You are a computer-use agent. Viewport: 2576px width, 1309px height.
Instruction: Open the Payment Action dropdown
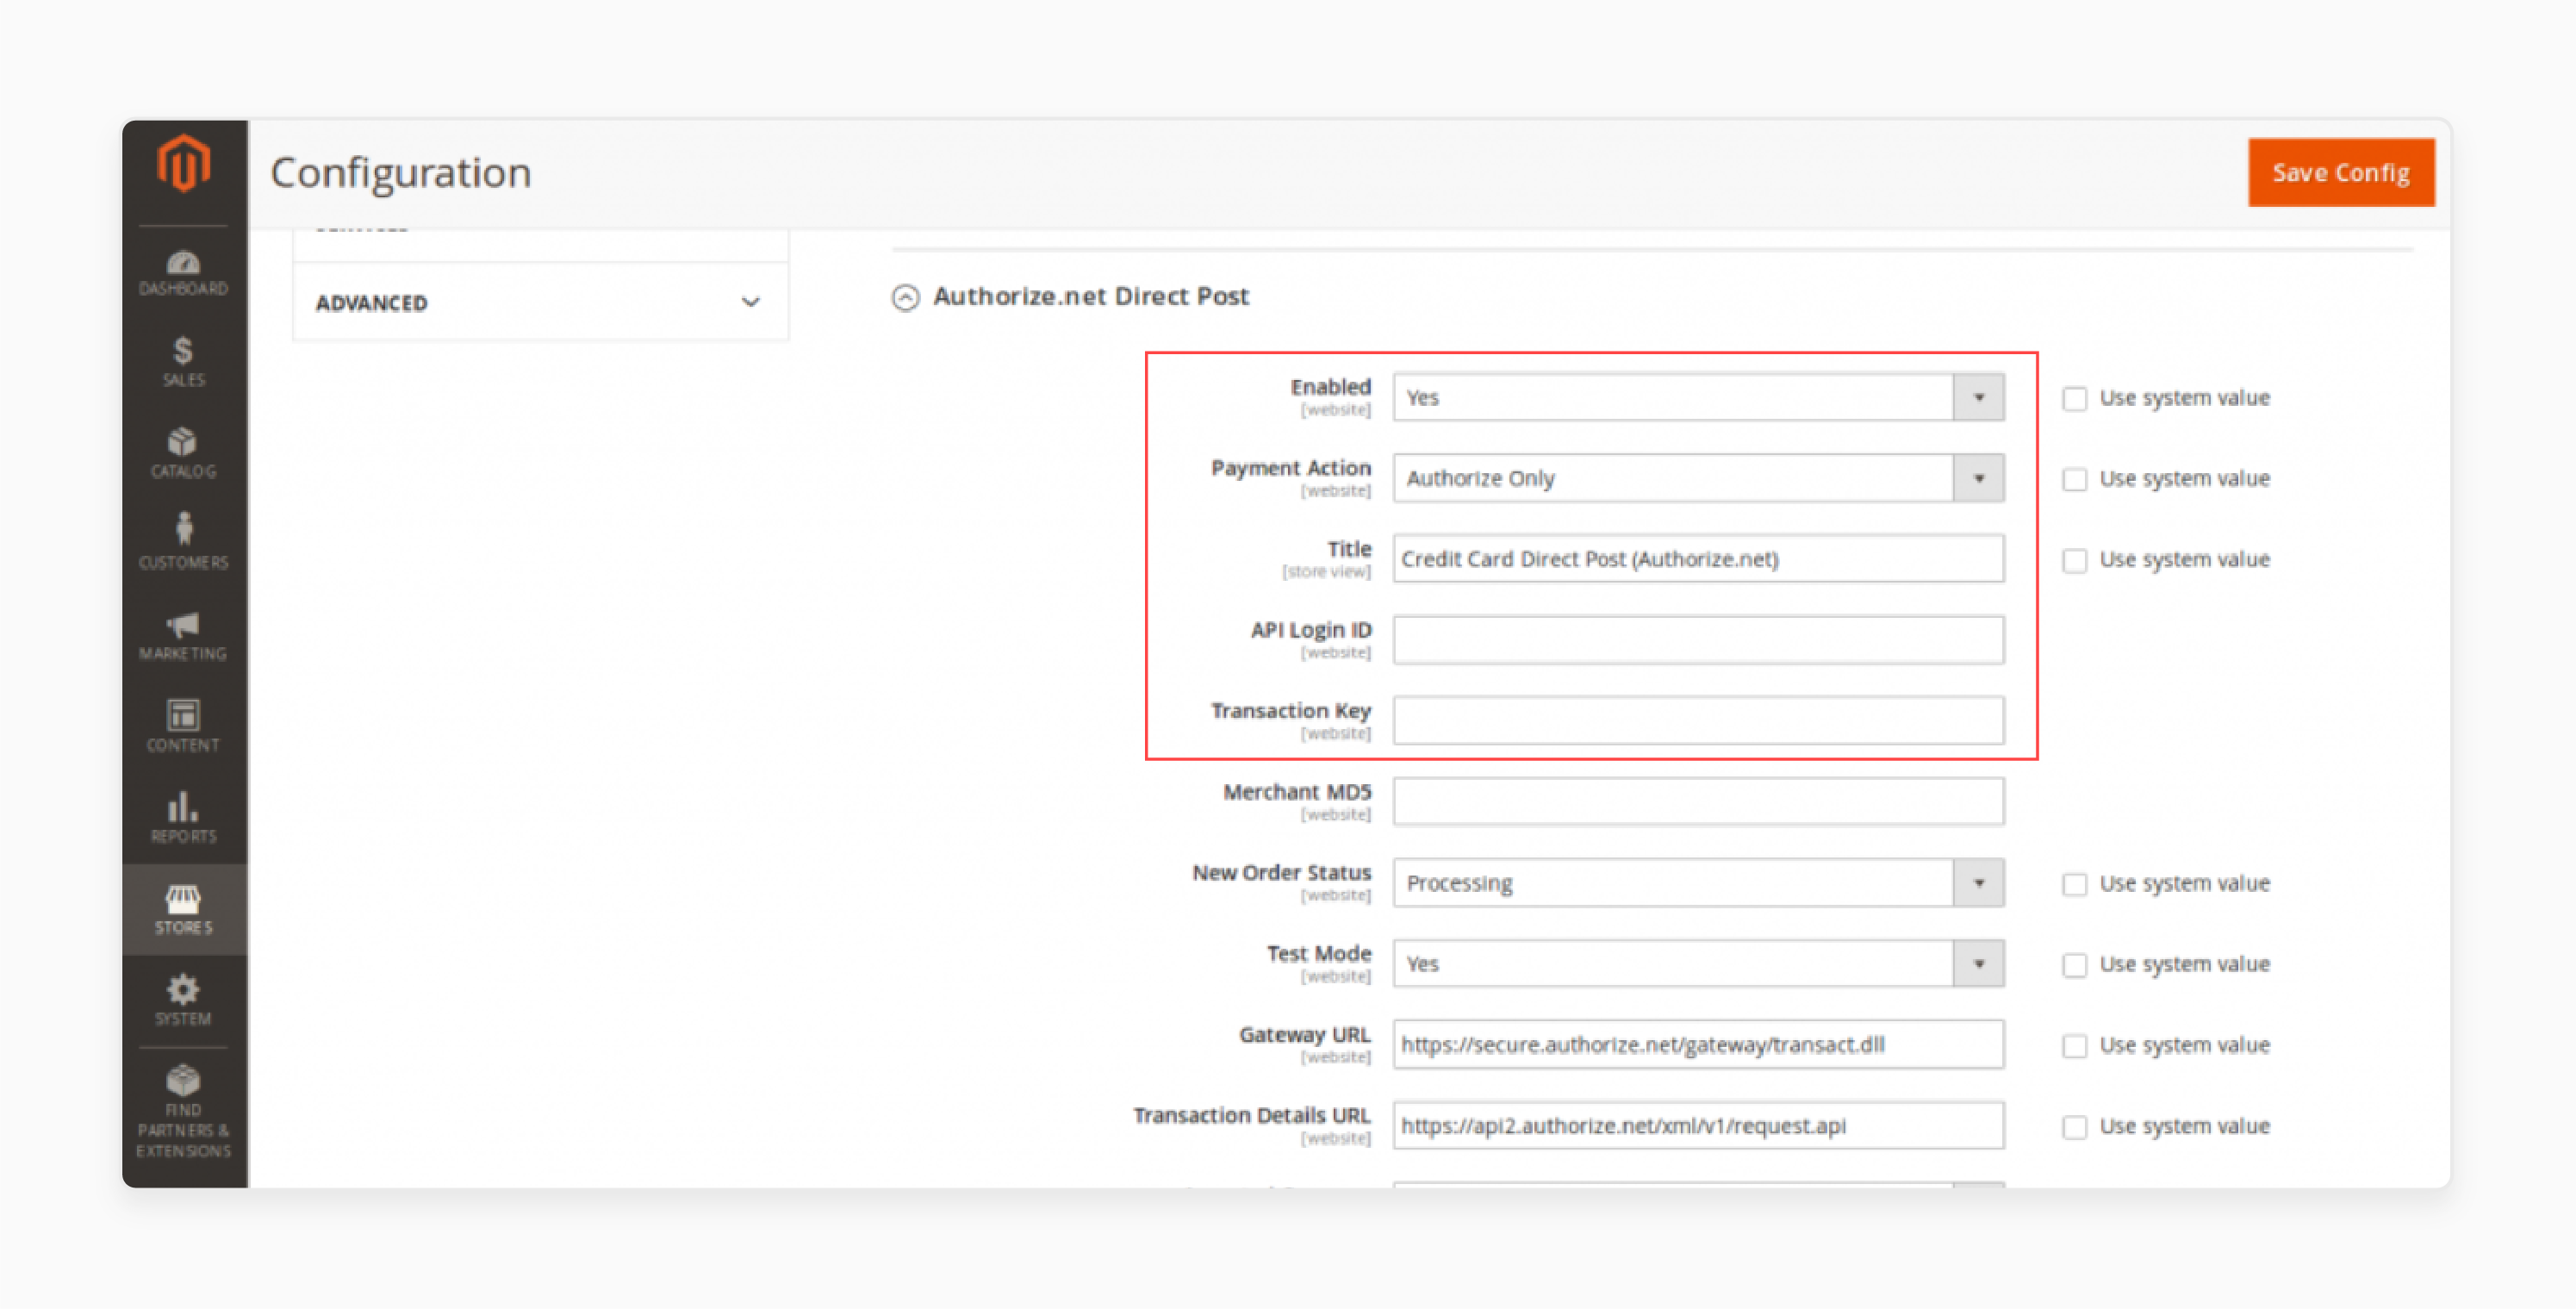(1698, 478)
